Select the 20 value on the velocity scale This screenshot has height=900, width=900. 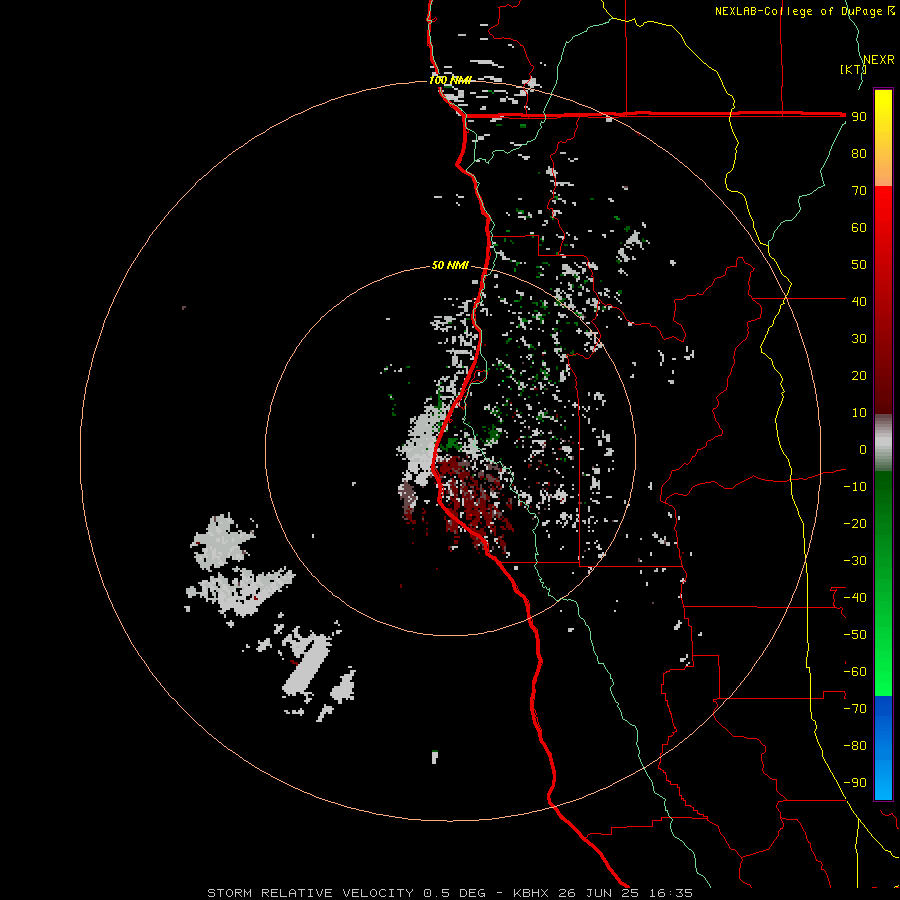click(x=859, y=376)
